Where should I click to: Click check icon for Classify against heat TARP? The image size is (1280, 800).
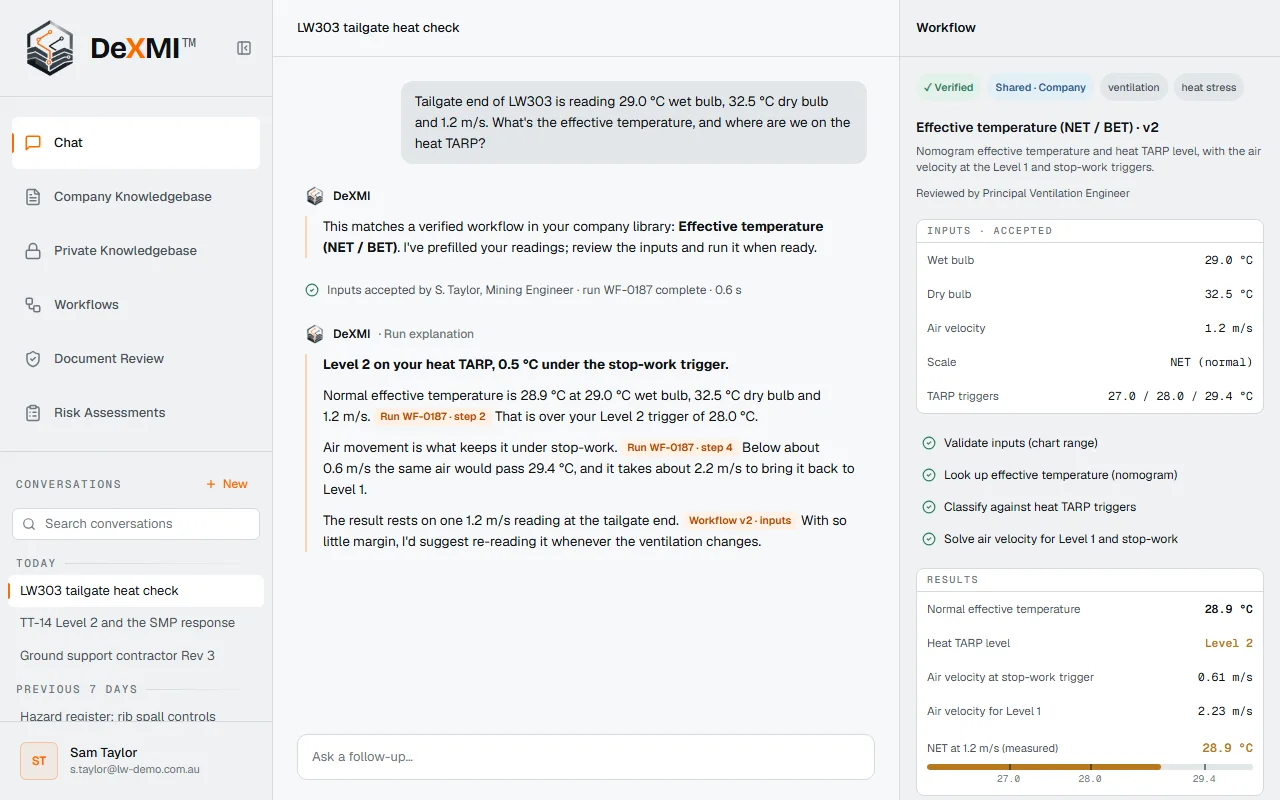coord(928,507)
